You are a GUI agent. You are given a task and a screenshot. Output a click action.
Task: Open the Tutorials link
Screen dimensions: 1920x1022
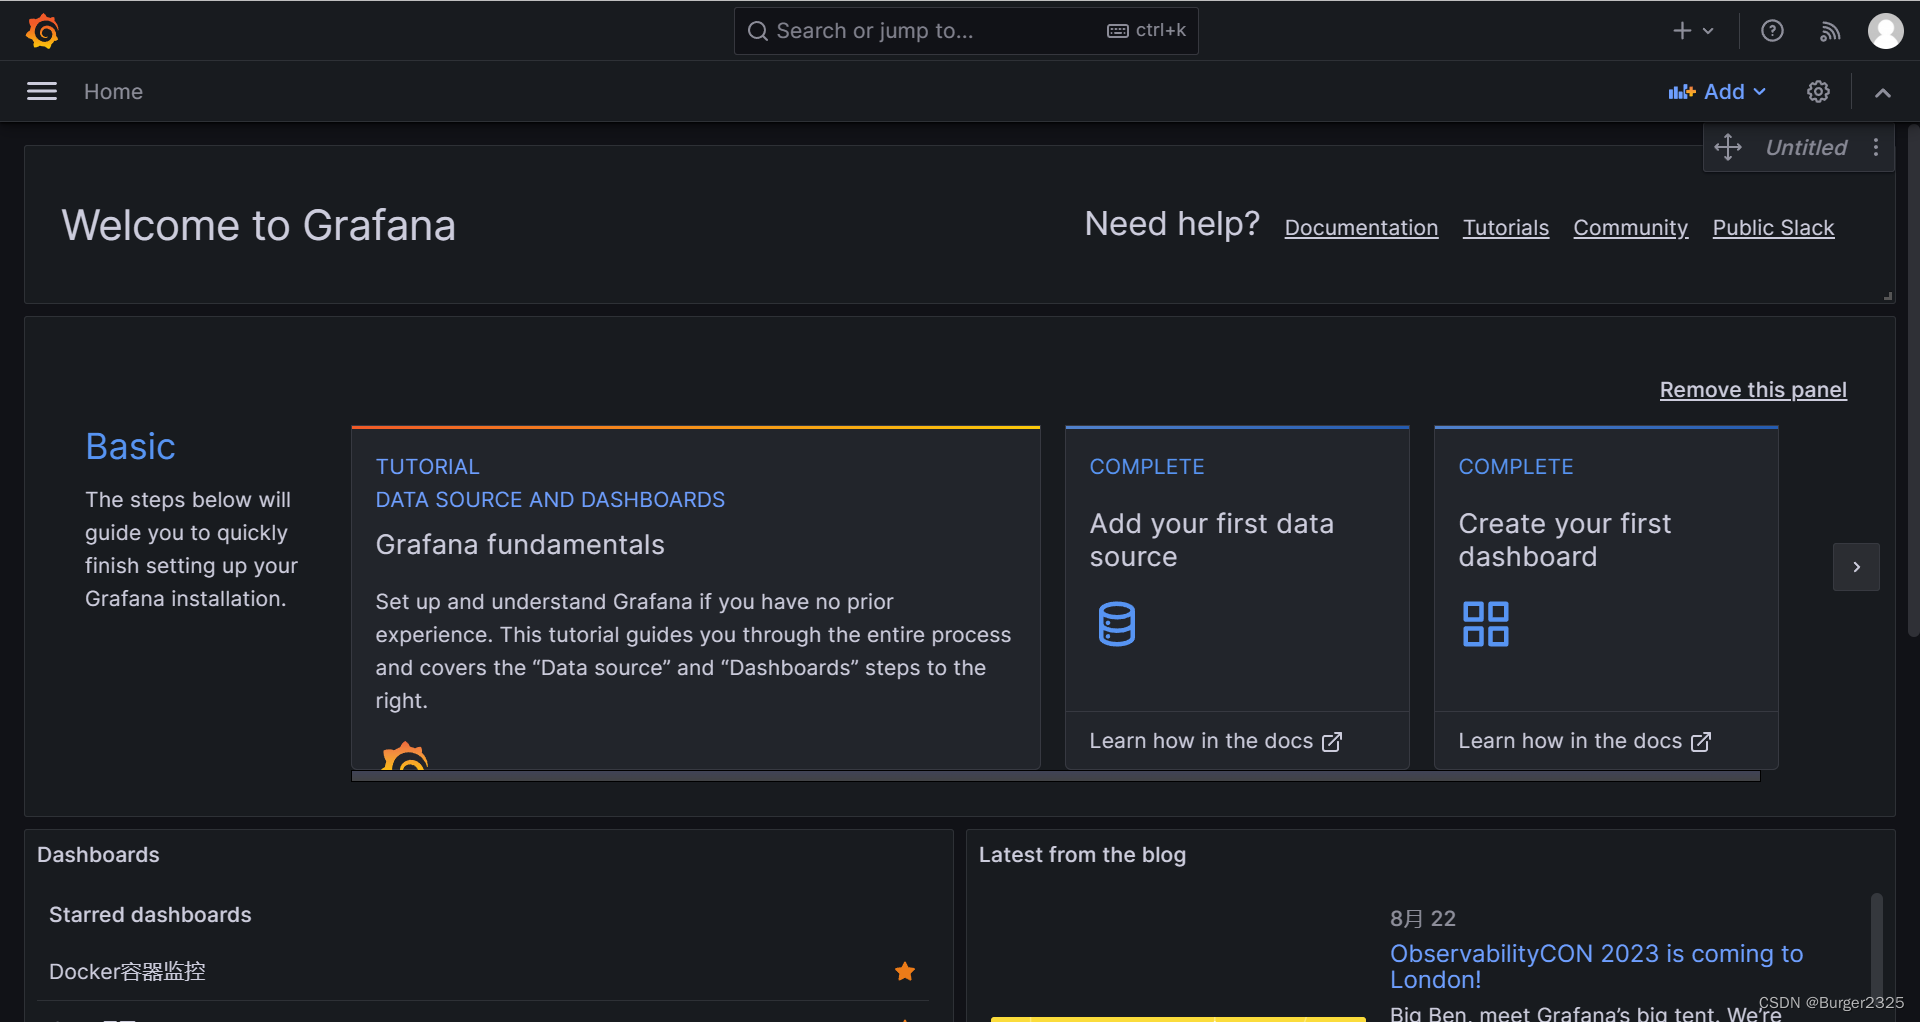[x=1506, y=228]
